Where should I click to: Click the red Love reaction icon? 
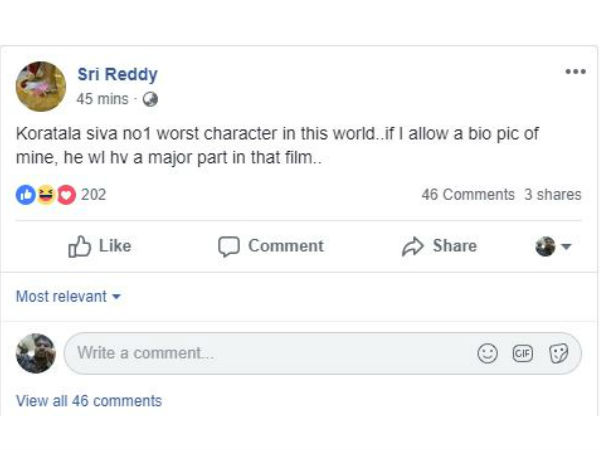[x=66, y=195]
